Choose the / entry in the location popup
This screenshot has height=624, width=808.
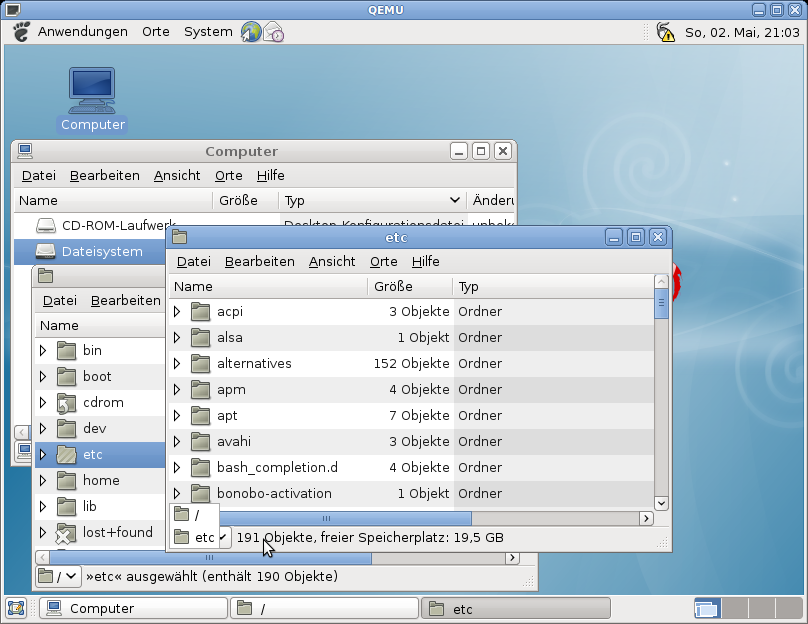click(194, 514)
